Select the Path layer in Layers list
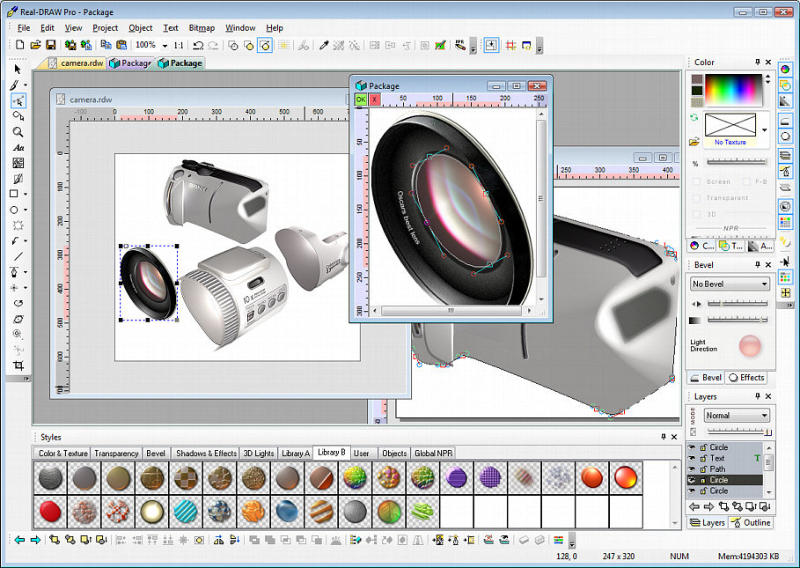 (724, 469)
